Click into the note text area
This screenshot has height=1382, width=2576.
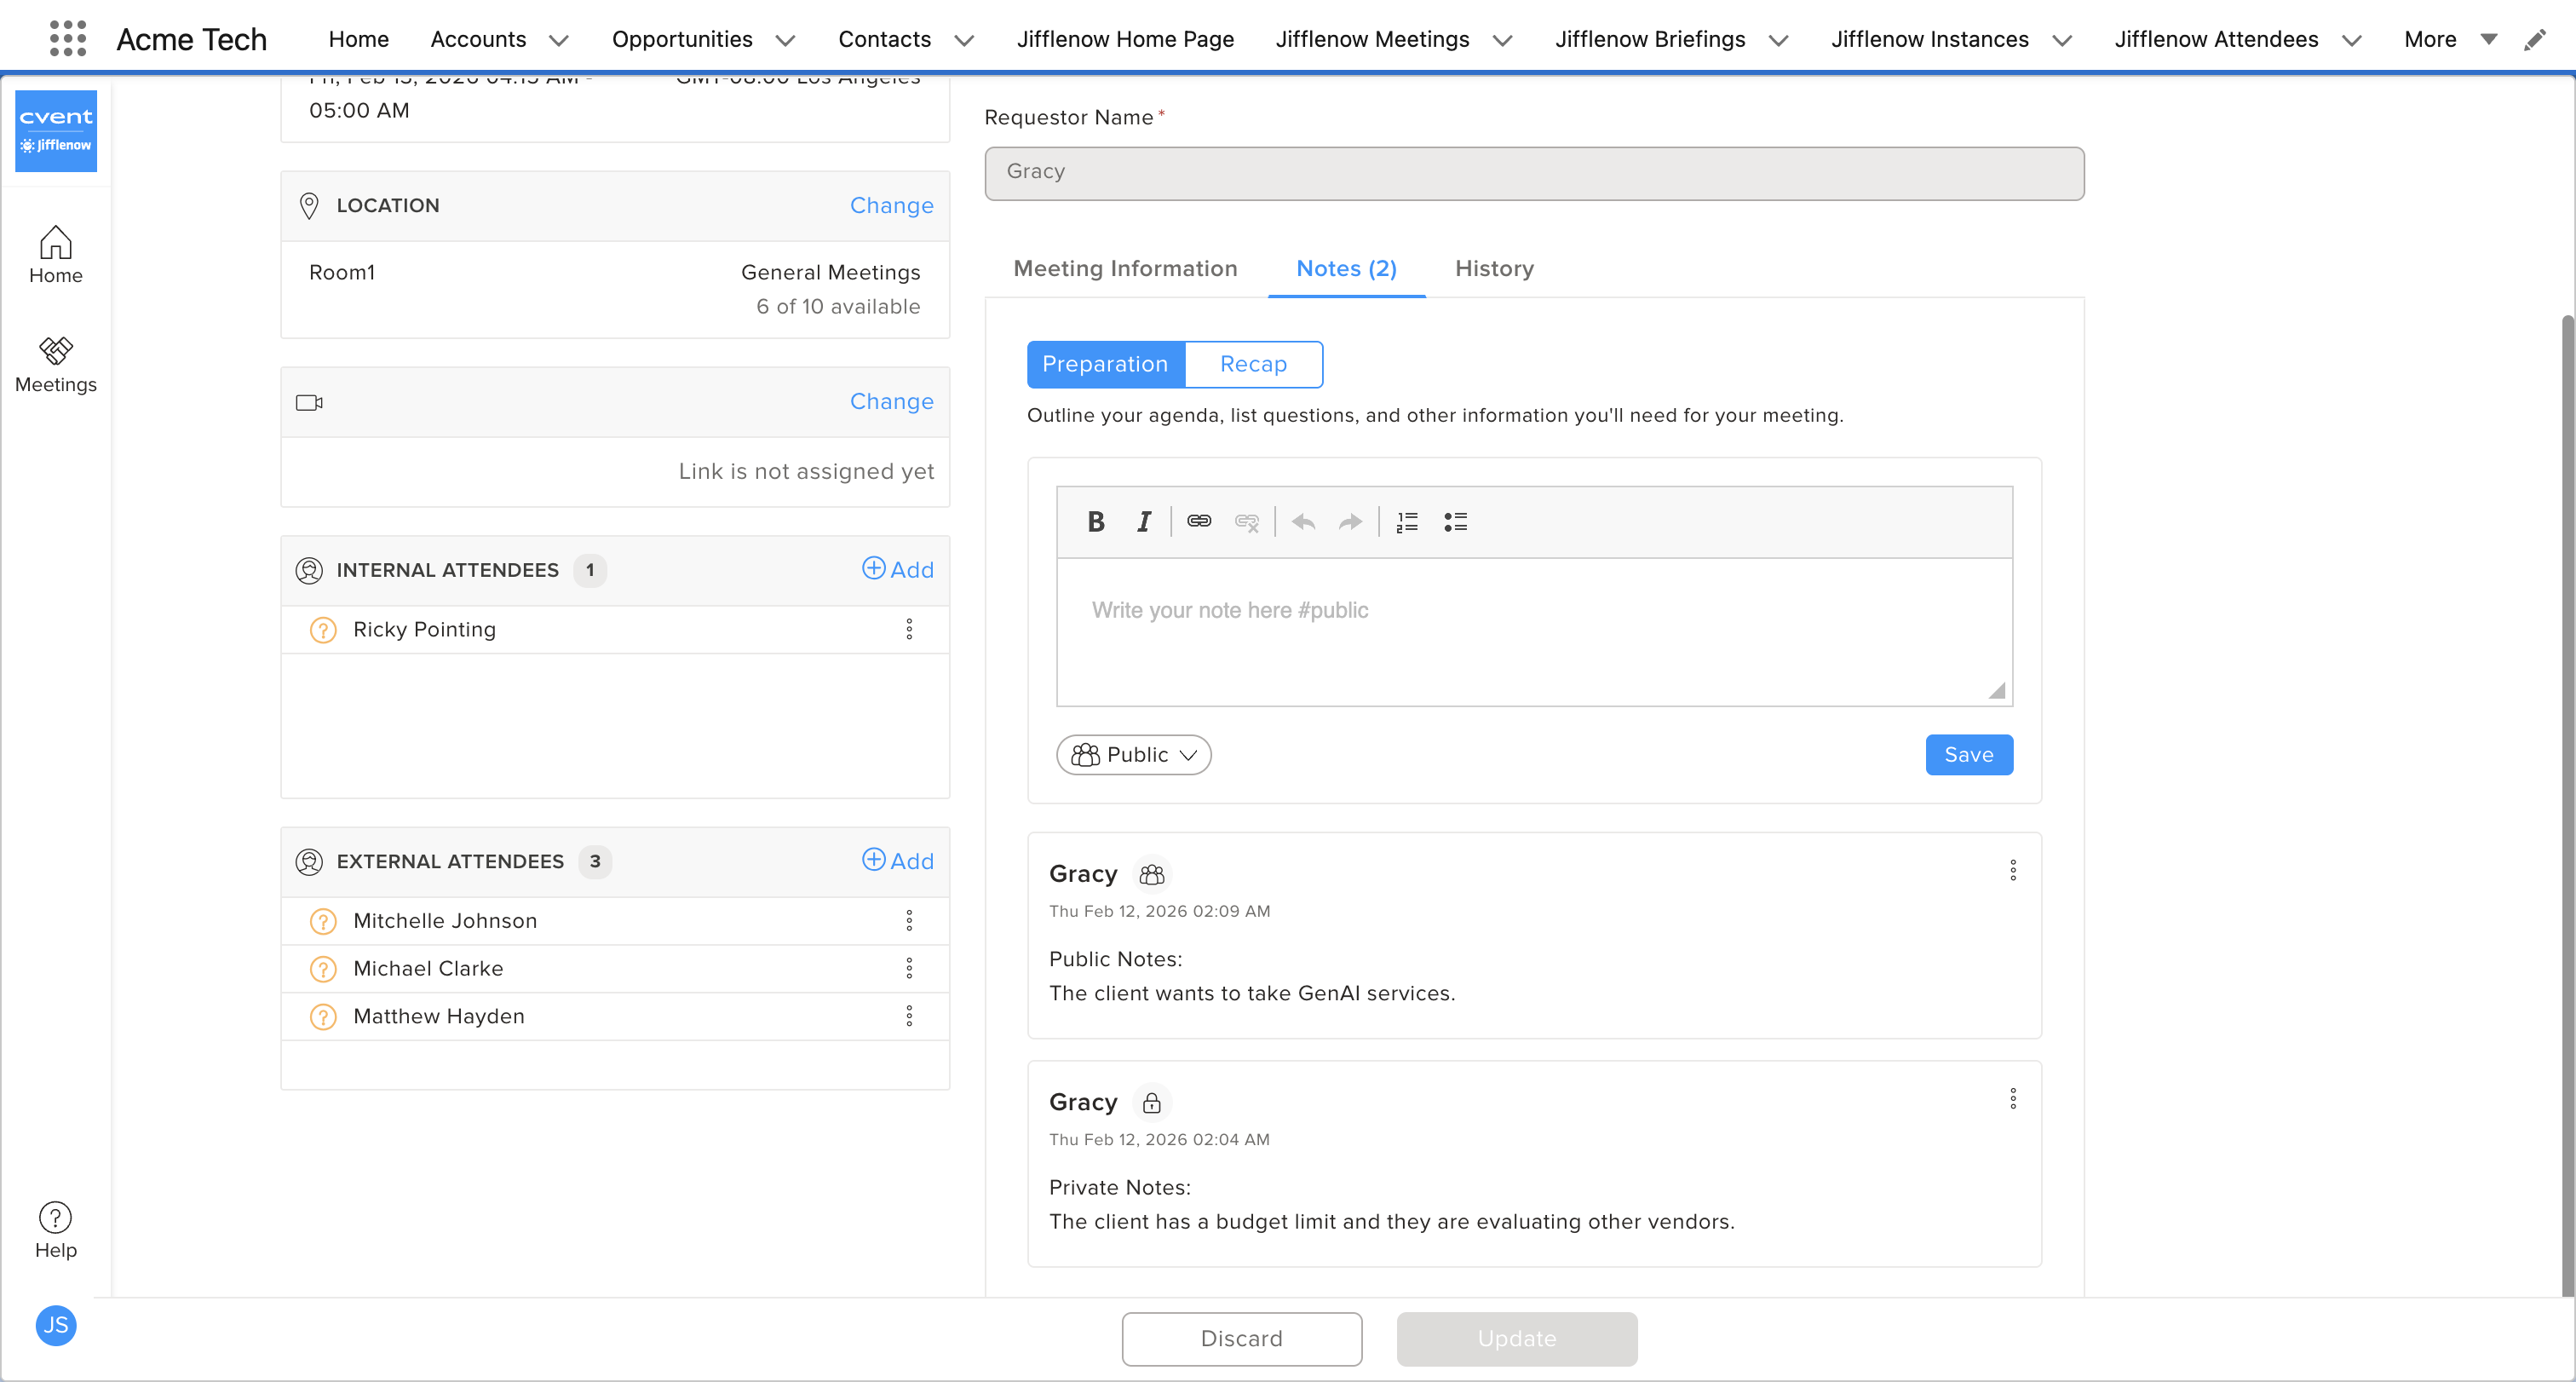(x=1533, y=630)
